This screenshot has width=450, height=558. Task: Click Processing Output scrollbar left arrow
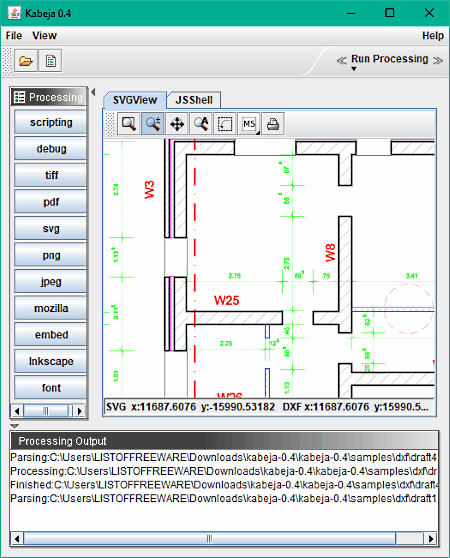tap(17, 538)
